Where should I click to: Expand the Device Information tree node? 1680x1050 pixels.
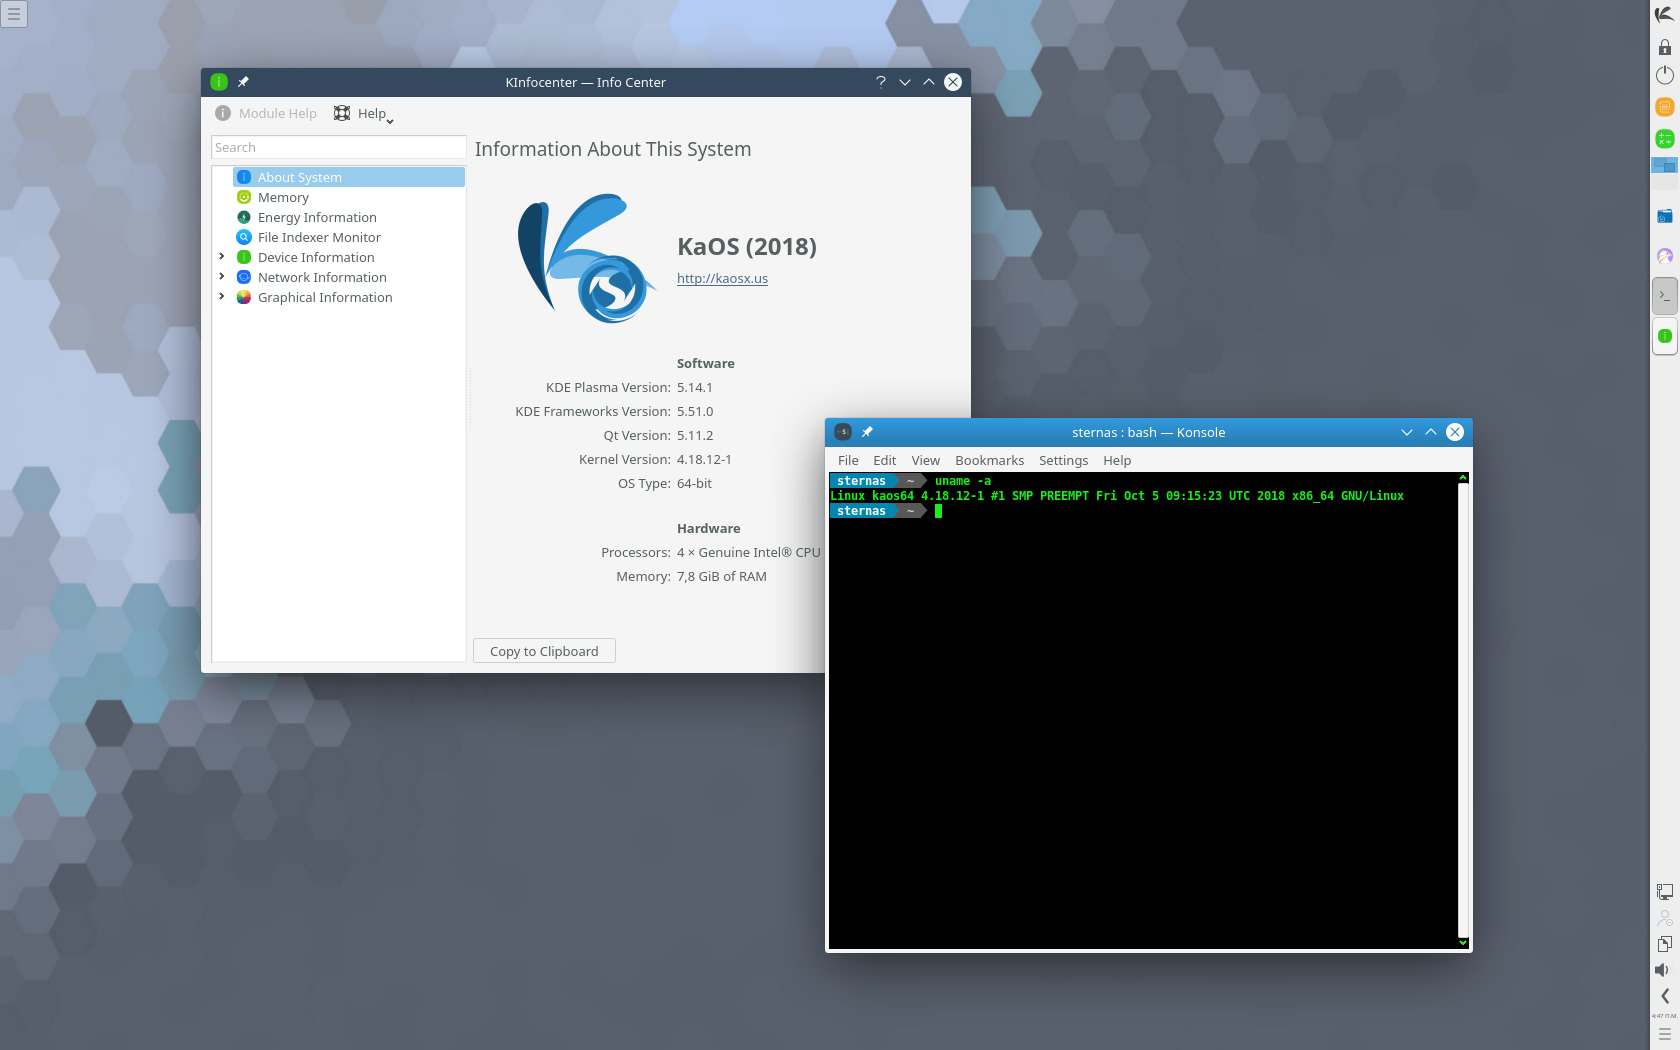pos(222,257)
